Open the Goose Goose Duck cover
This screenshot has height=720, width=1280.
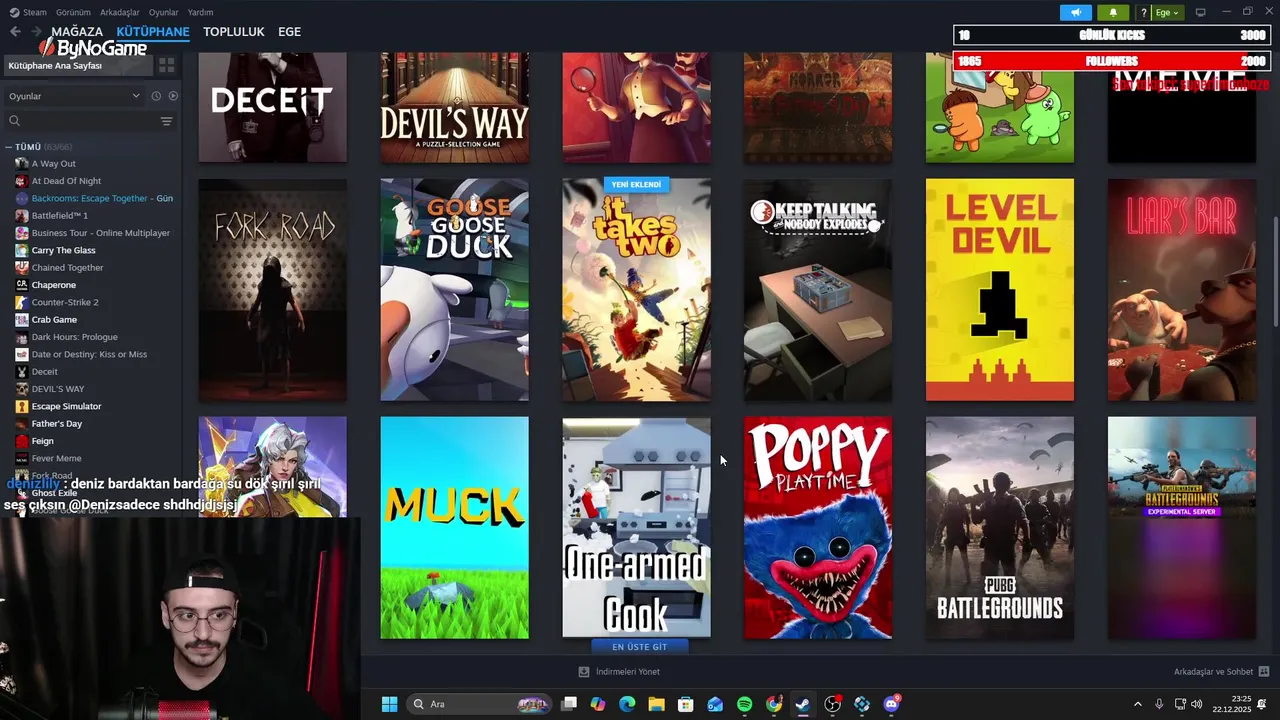pyautogui.click(x=454, y=290)
